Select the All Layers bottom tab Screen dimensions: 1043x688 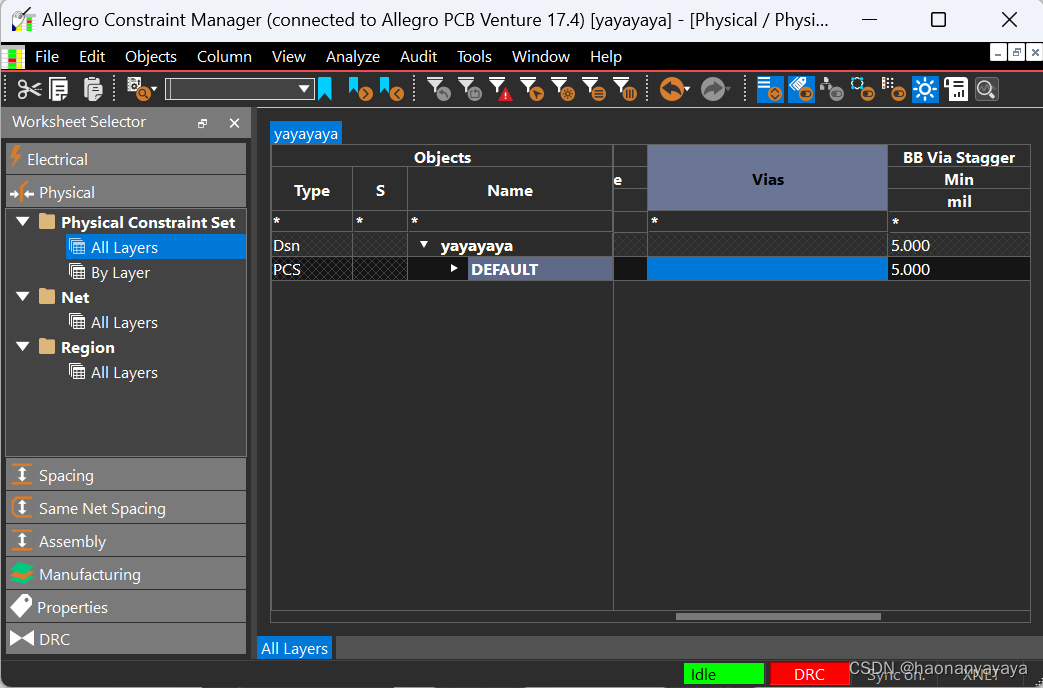(295, 648)
